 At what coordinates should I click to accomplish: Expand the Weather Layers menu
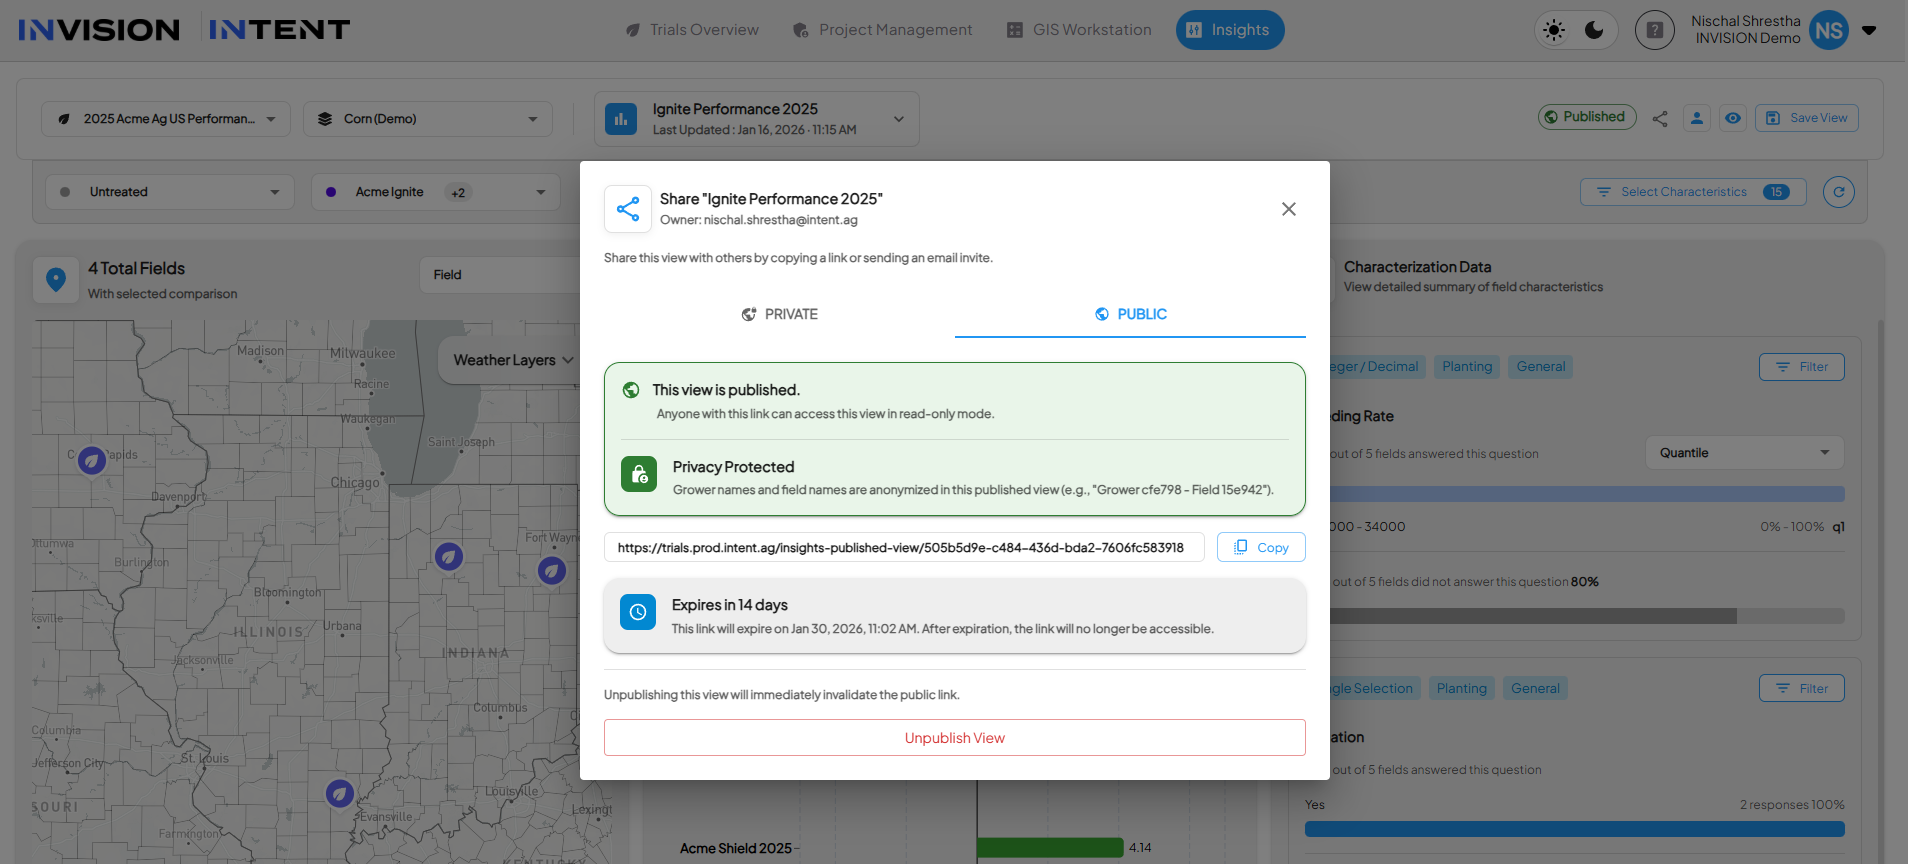[512, 360]
